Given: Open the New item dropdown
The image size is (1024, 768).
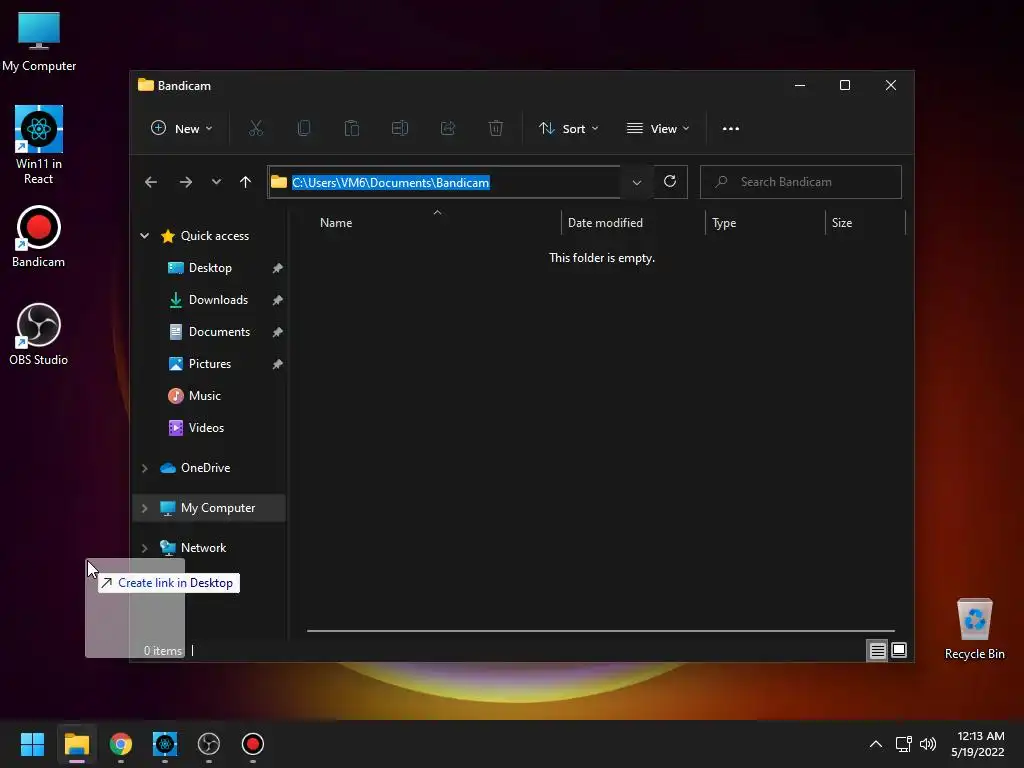Looking at the screenshot, I should pyautogui.click(x=182, y=129).
